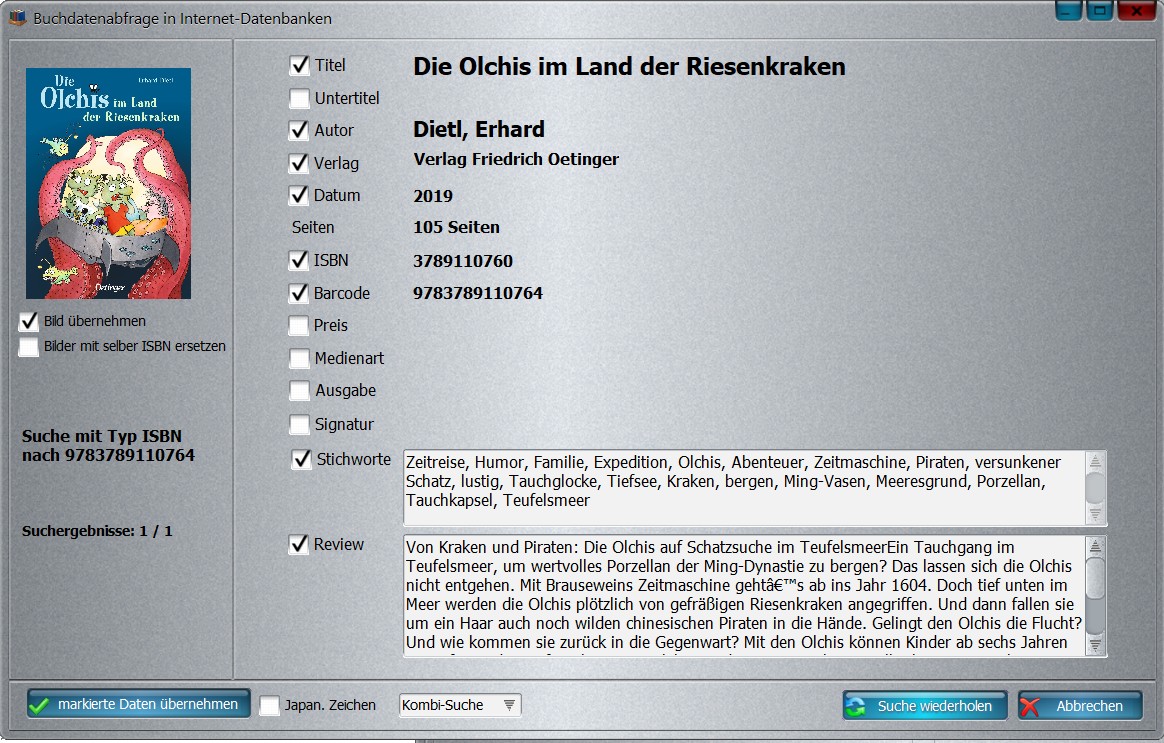Minimize the Buchdatenabfrage window
1164x743 pixels.
tap(1068, 10)
